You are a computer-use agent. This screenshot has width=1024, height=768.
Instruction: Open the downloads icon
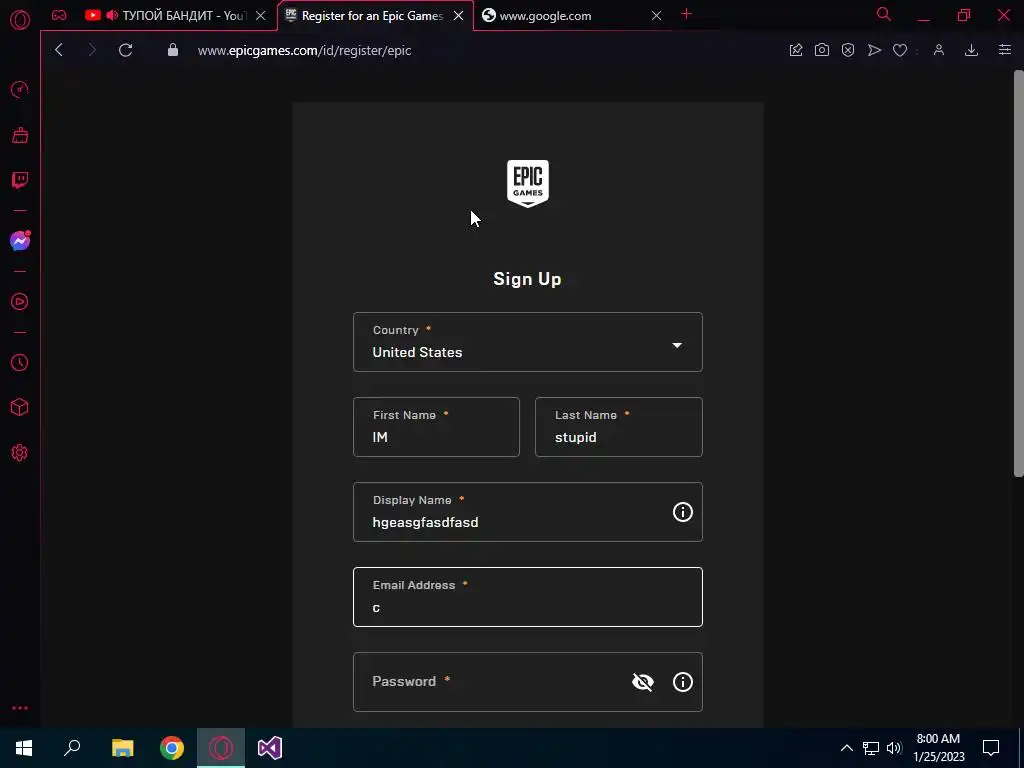[971, 50]
